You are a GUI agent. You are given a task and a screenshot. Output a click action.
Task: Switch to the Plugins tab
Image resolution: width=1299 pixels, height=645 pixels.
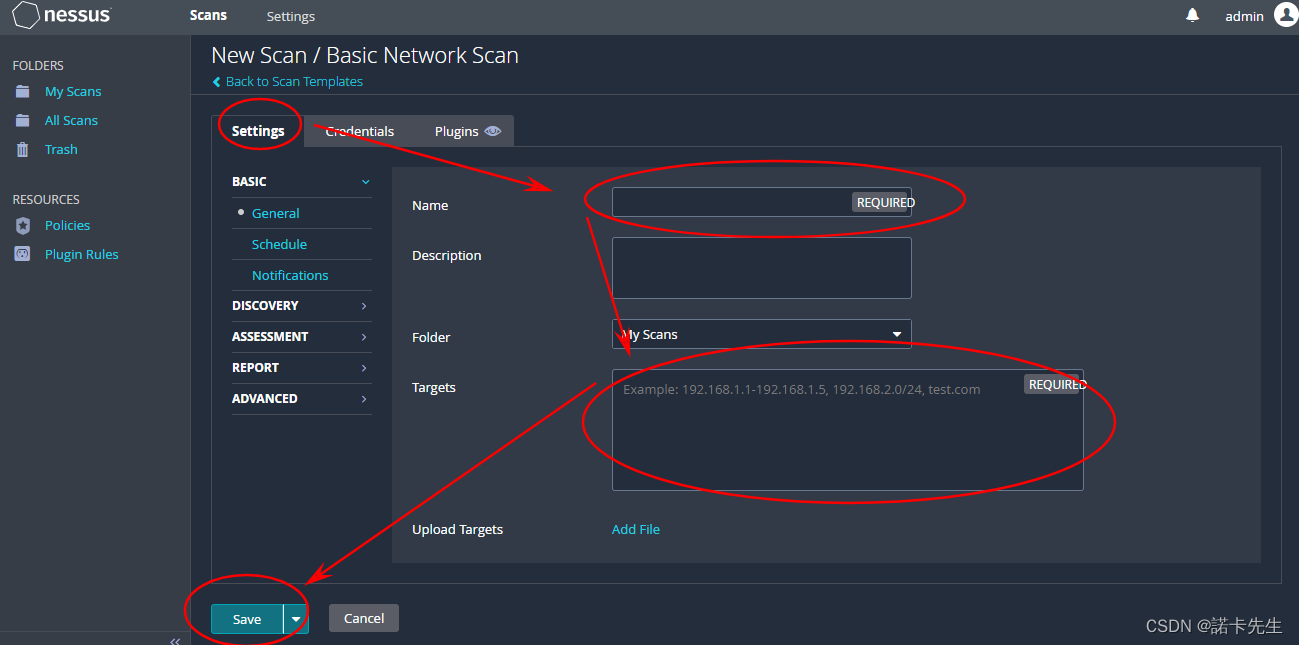coord(457,131)
